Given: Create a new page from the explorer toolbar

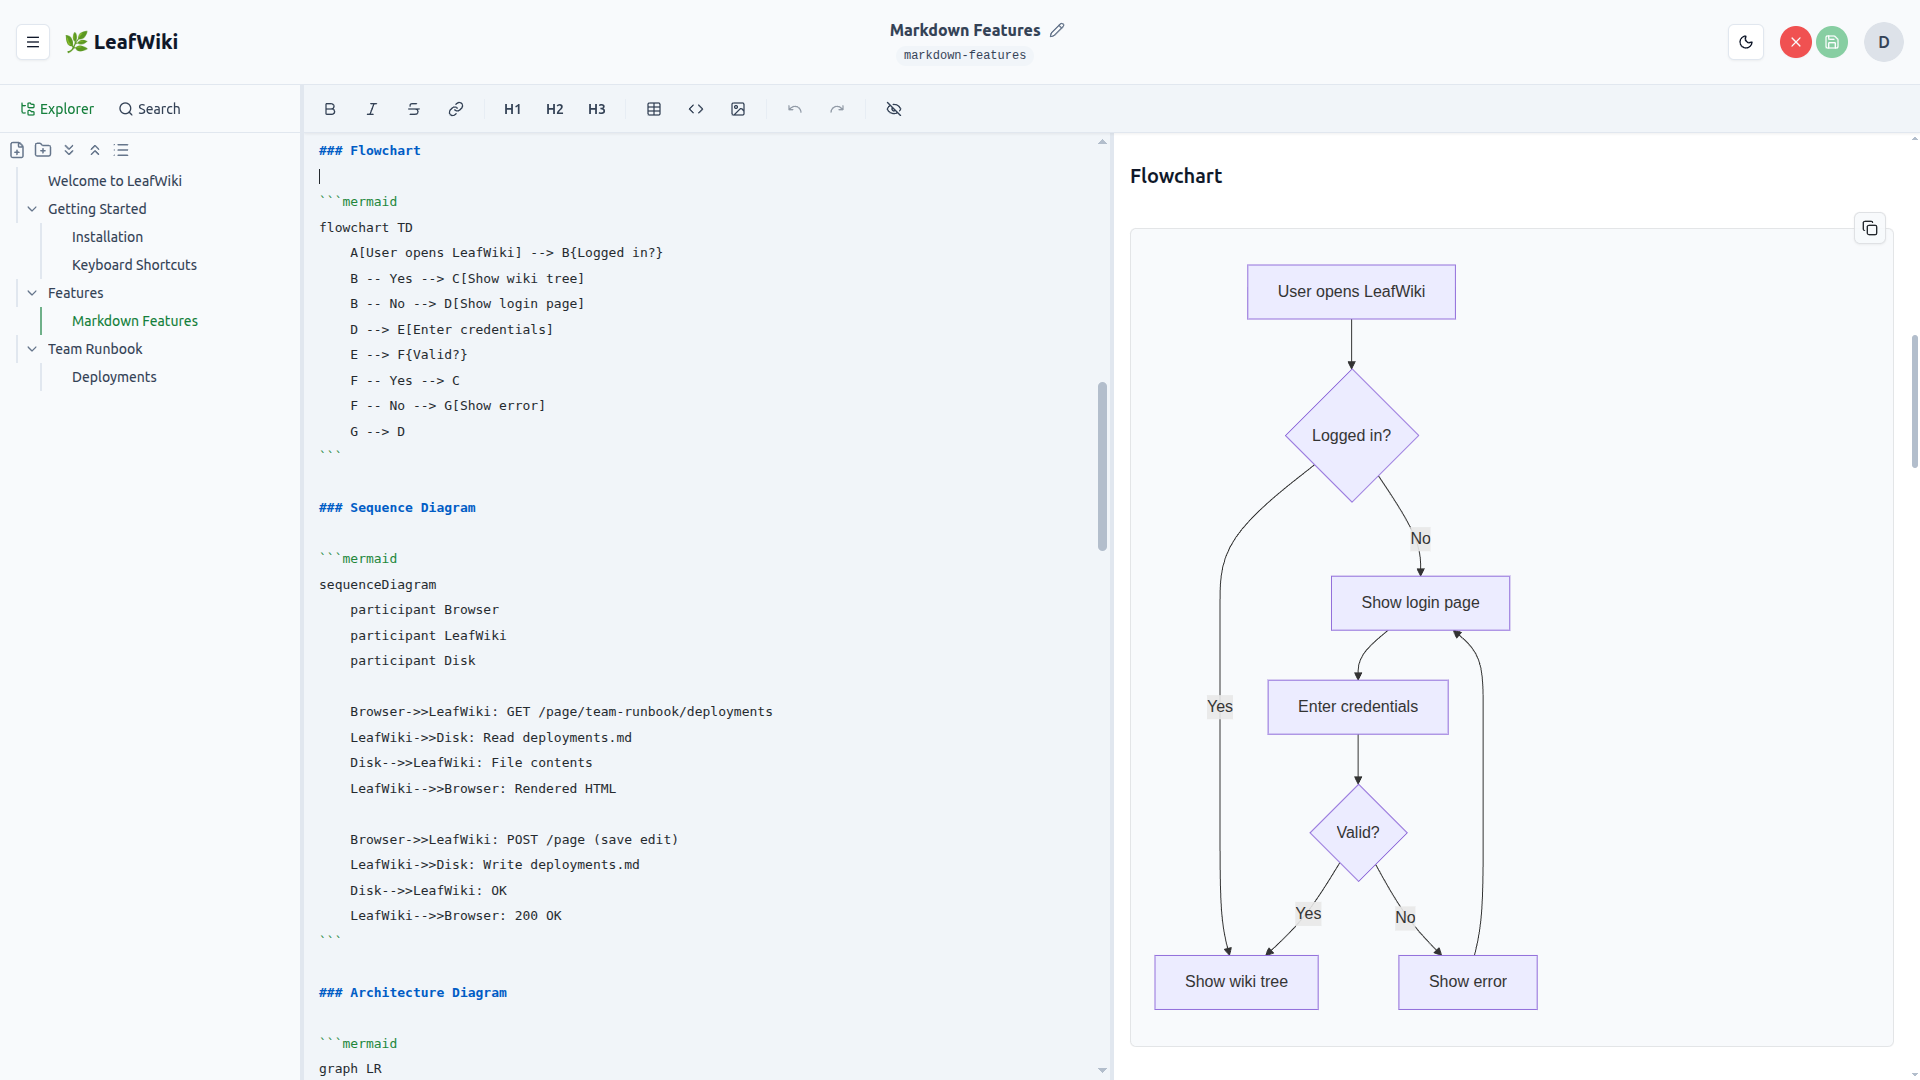Looking at the screenshot, I should point(17,150).
